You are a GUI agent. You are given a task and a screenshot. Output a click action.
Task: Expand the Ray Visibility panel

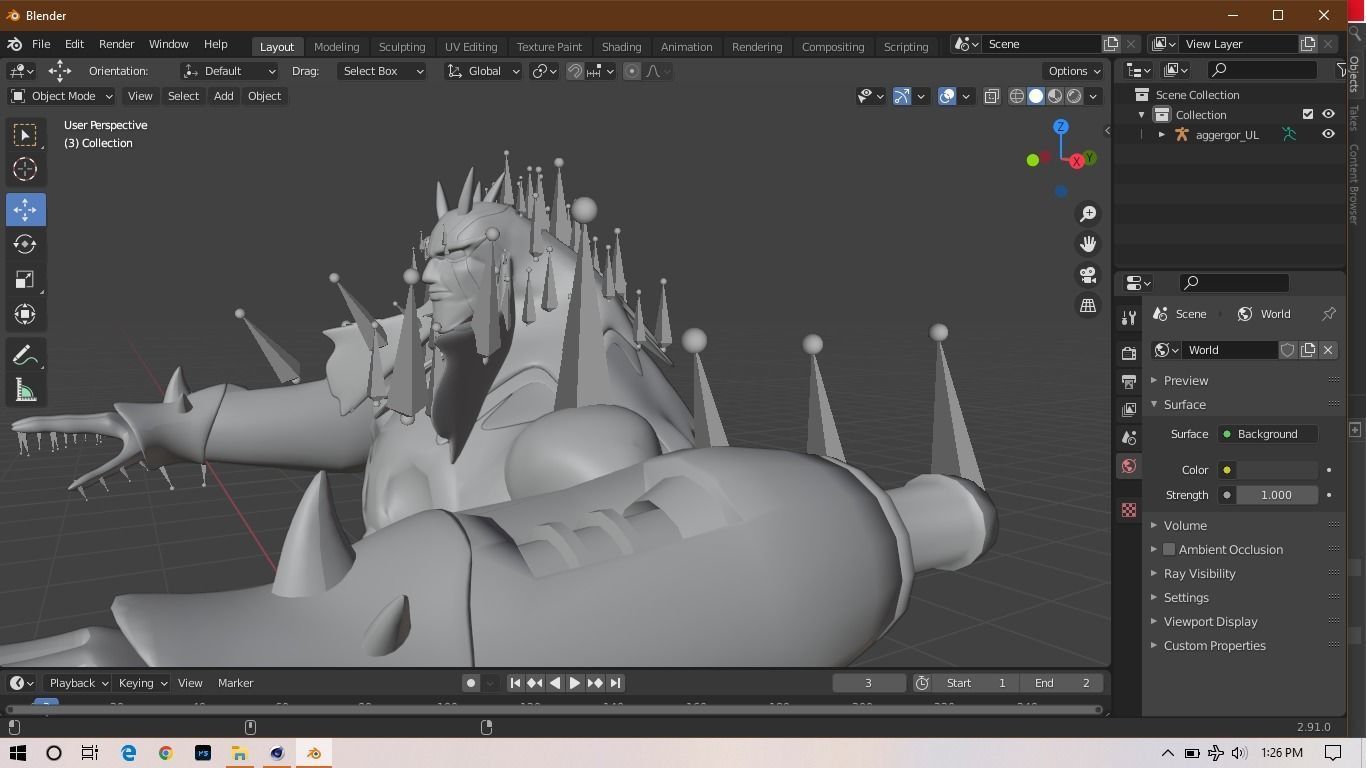tap(1199, 573)
